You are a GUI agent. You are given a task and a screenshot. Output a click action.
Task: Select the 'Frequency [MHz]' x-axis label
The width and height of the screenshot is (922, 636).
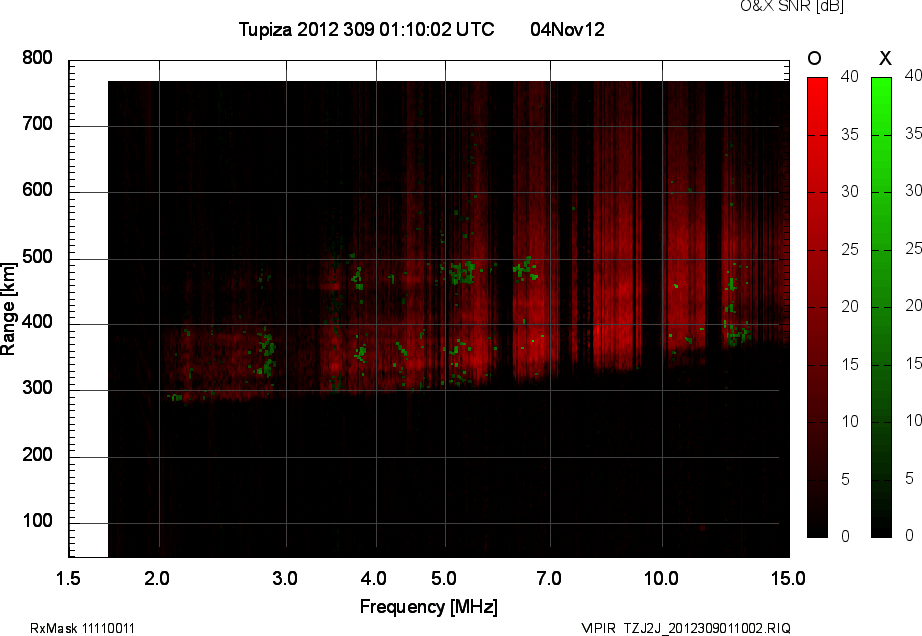(x=429, y=607)
